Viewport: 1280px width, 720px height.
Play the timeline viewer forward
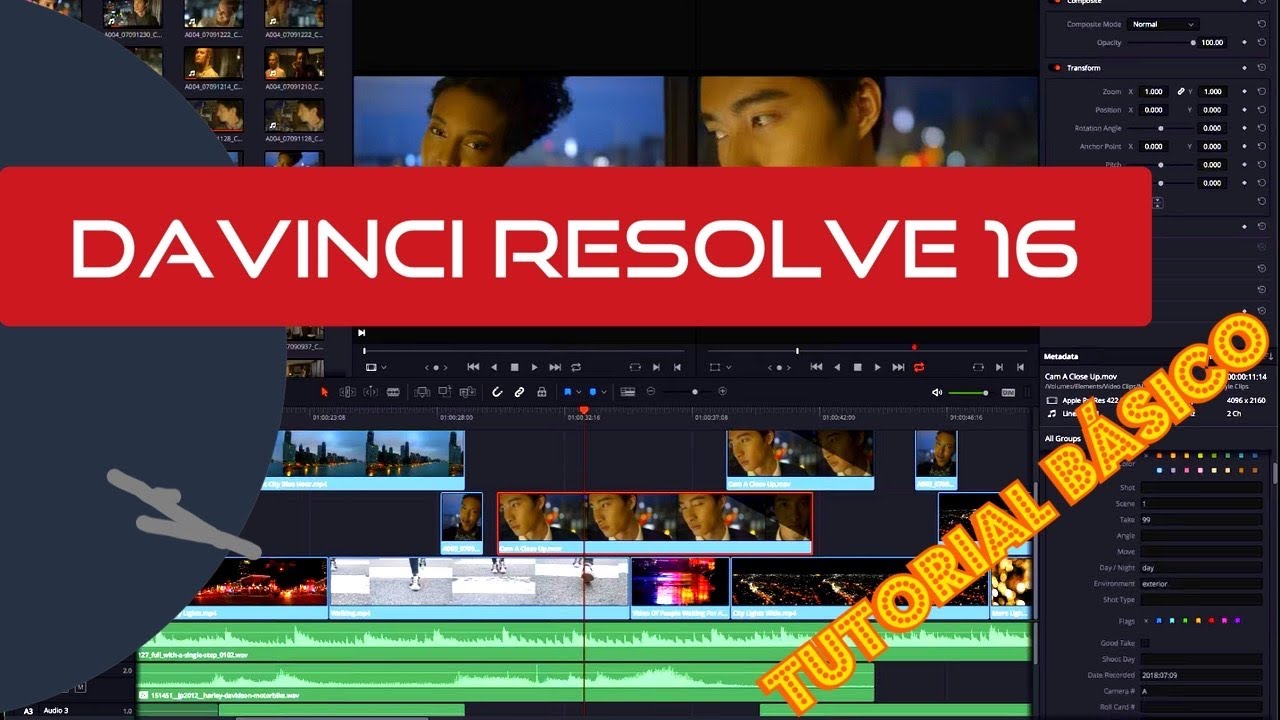click(x=877, y=367)
